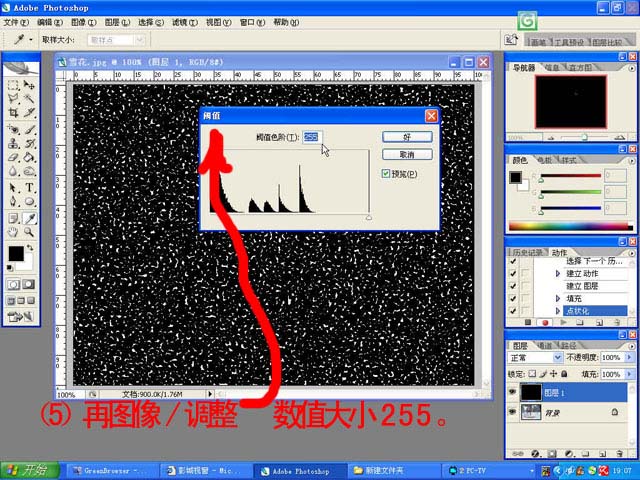
Task: Click the 取消 (Cancel) button in Threshold dialog
Action: [407, 154]
